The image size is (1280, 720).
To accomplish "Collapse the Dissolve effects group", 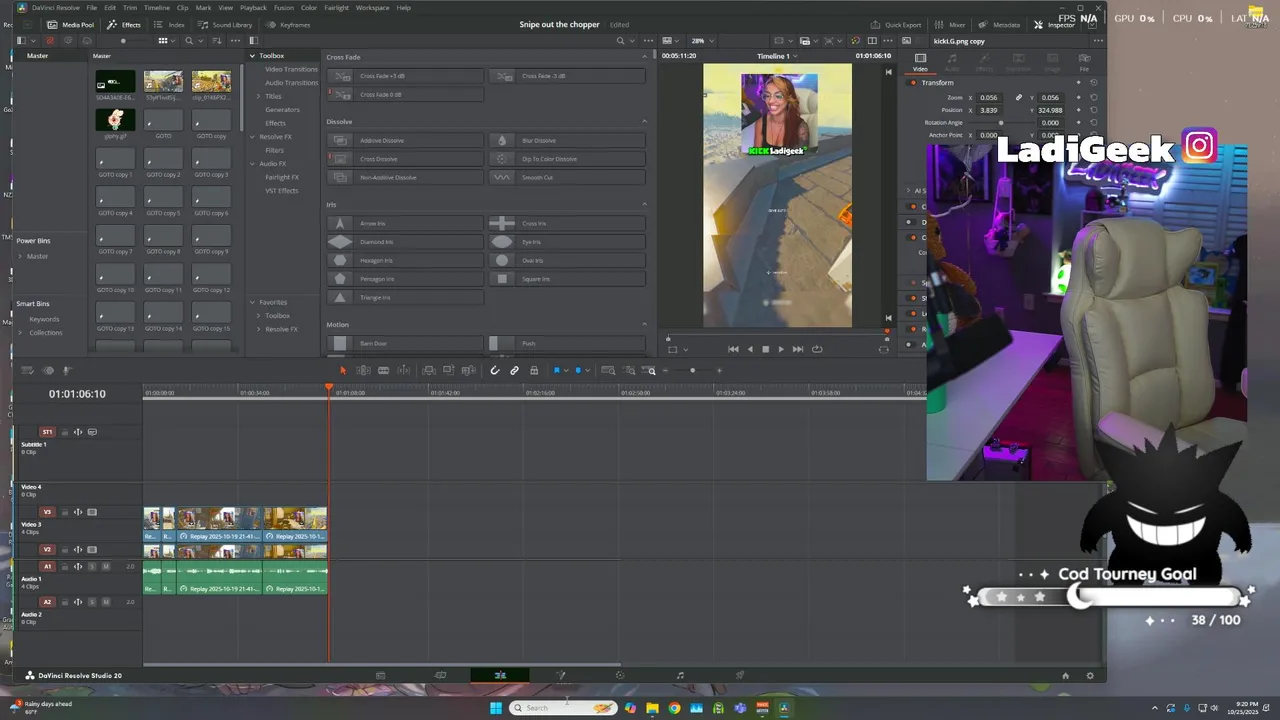I will point(644,122).
